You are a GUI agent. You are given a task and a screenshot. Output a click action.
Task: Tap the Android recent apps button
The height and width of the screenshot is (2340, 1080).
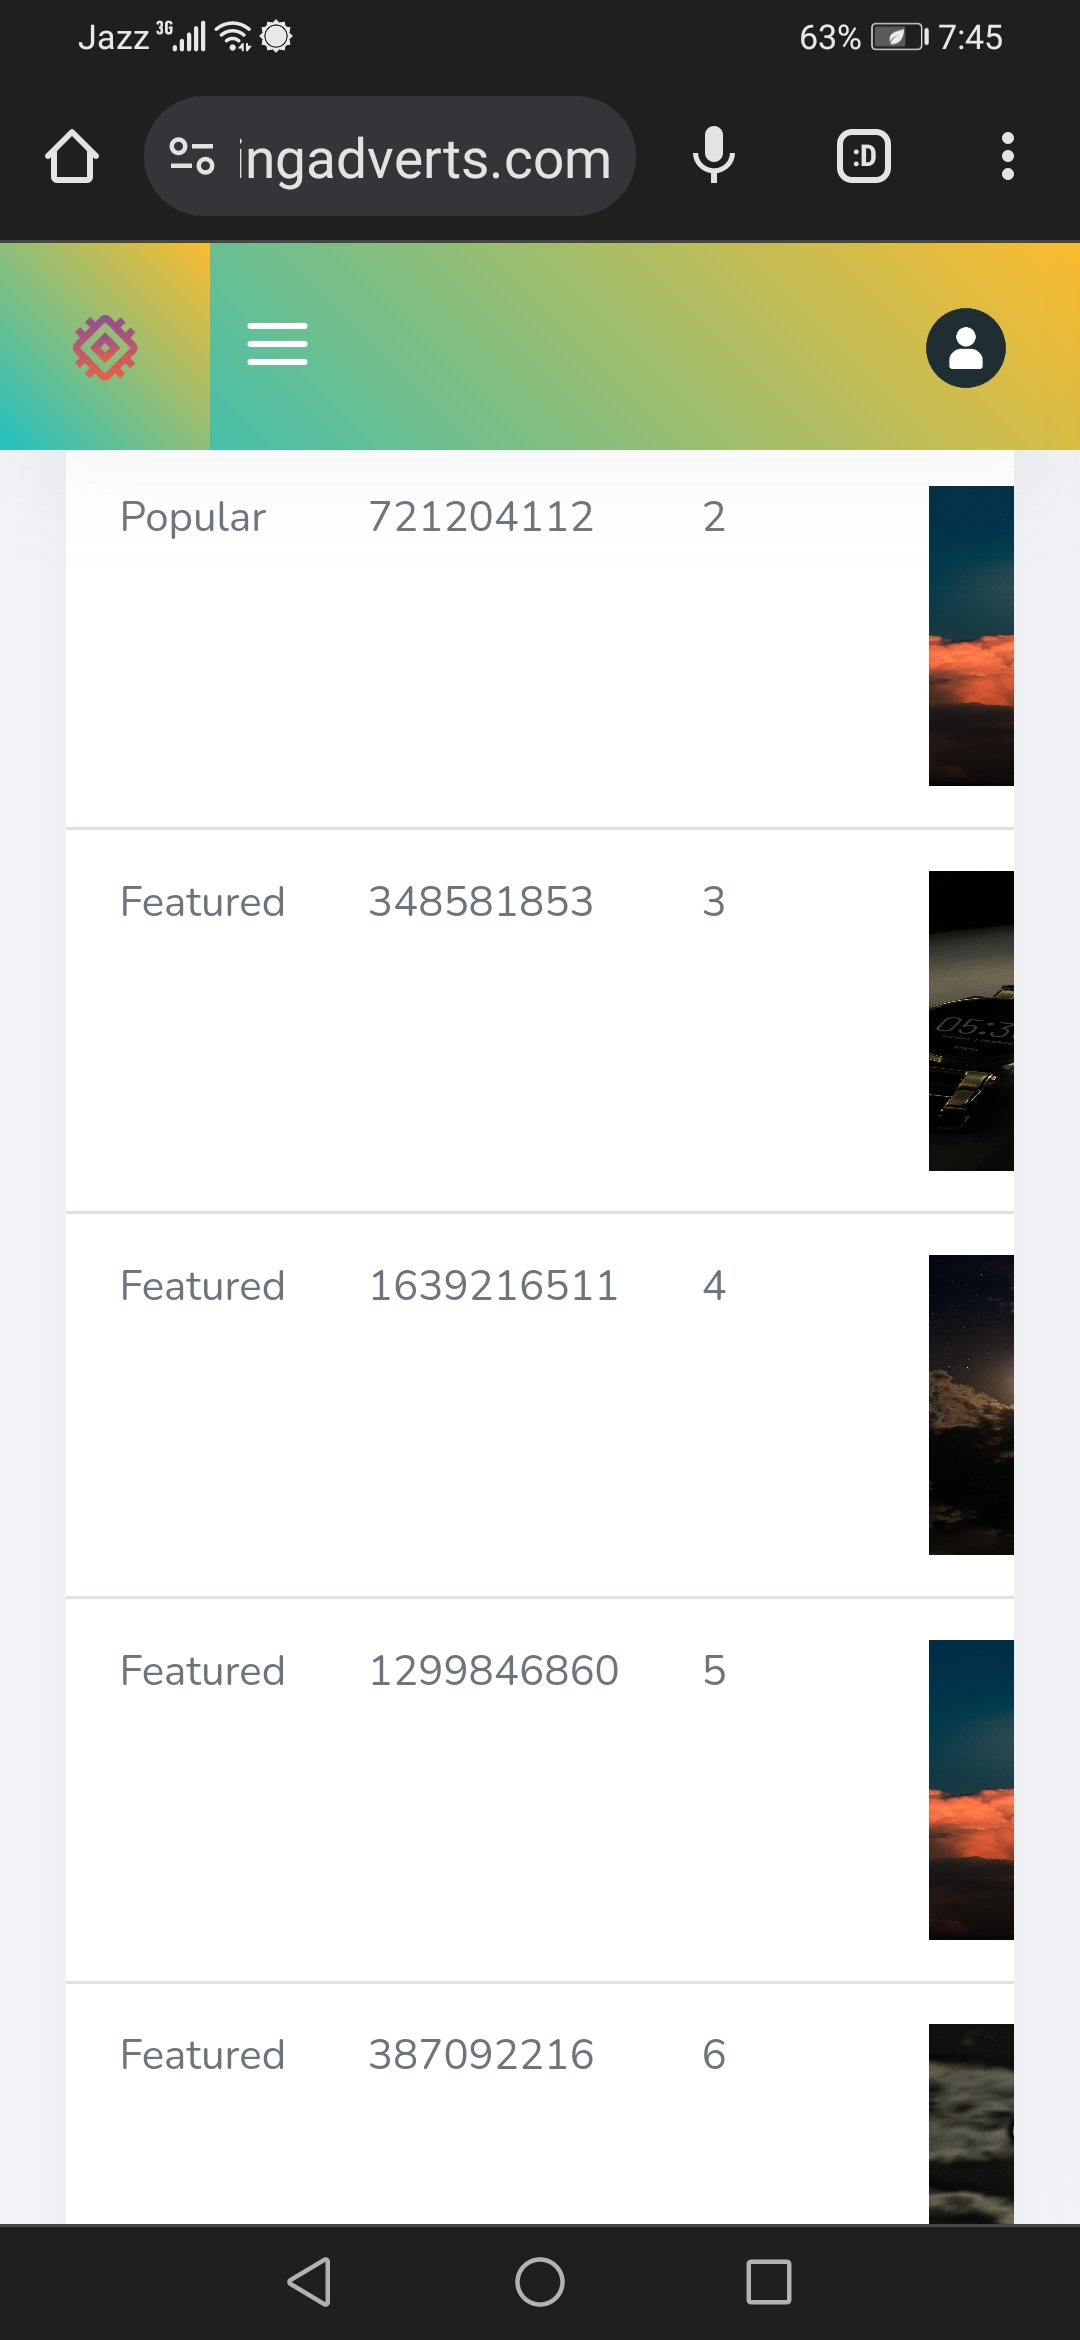click(769, 2282)
